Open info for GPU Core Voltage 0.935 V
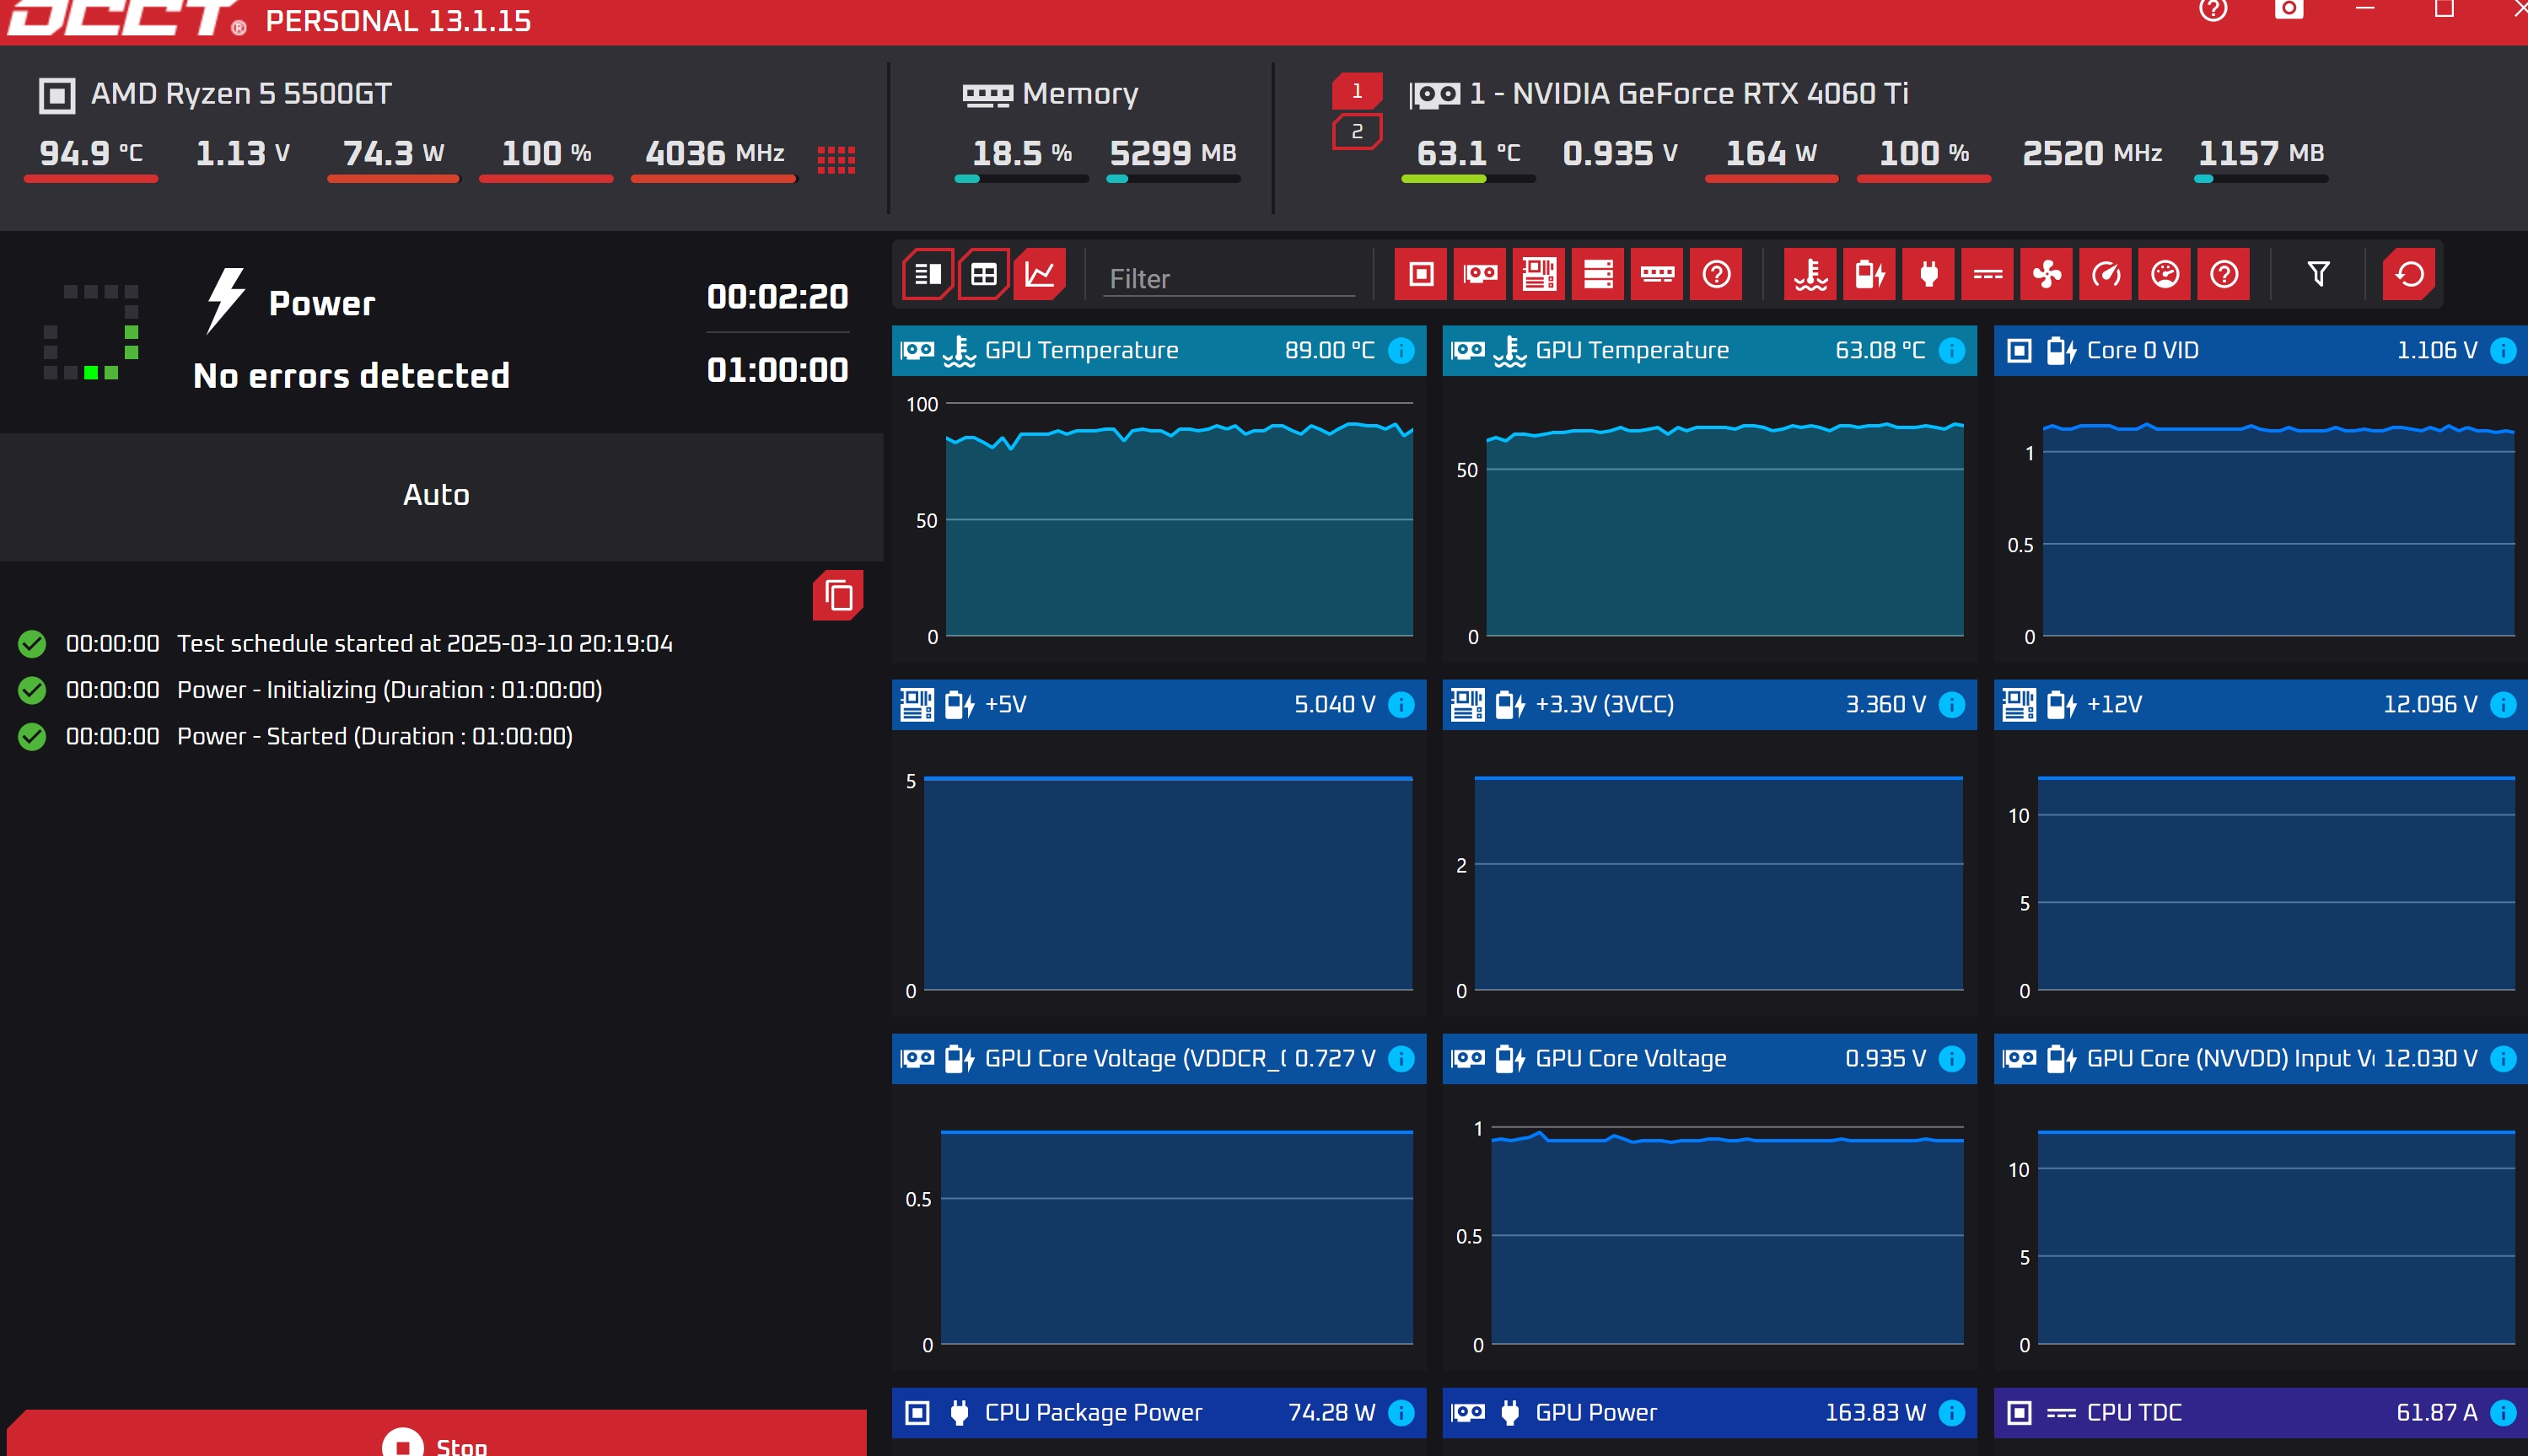The width and height of the screenshot is (2528, 1456). pyautogui.click(x=1952, y=1059)
